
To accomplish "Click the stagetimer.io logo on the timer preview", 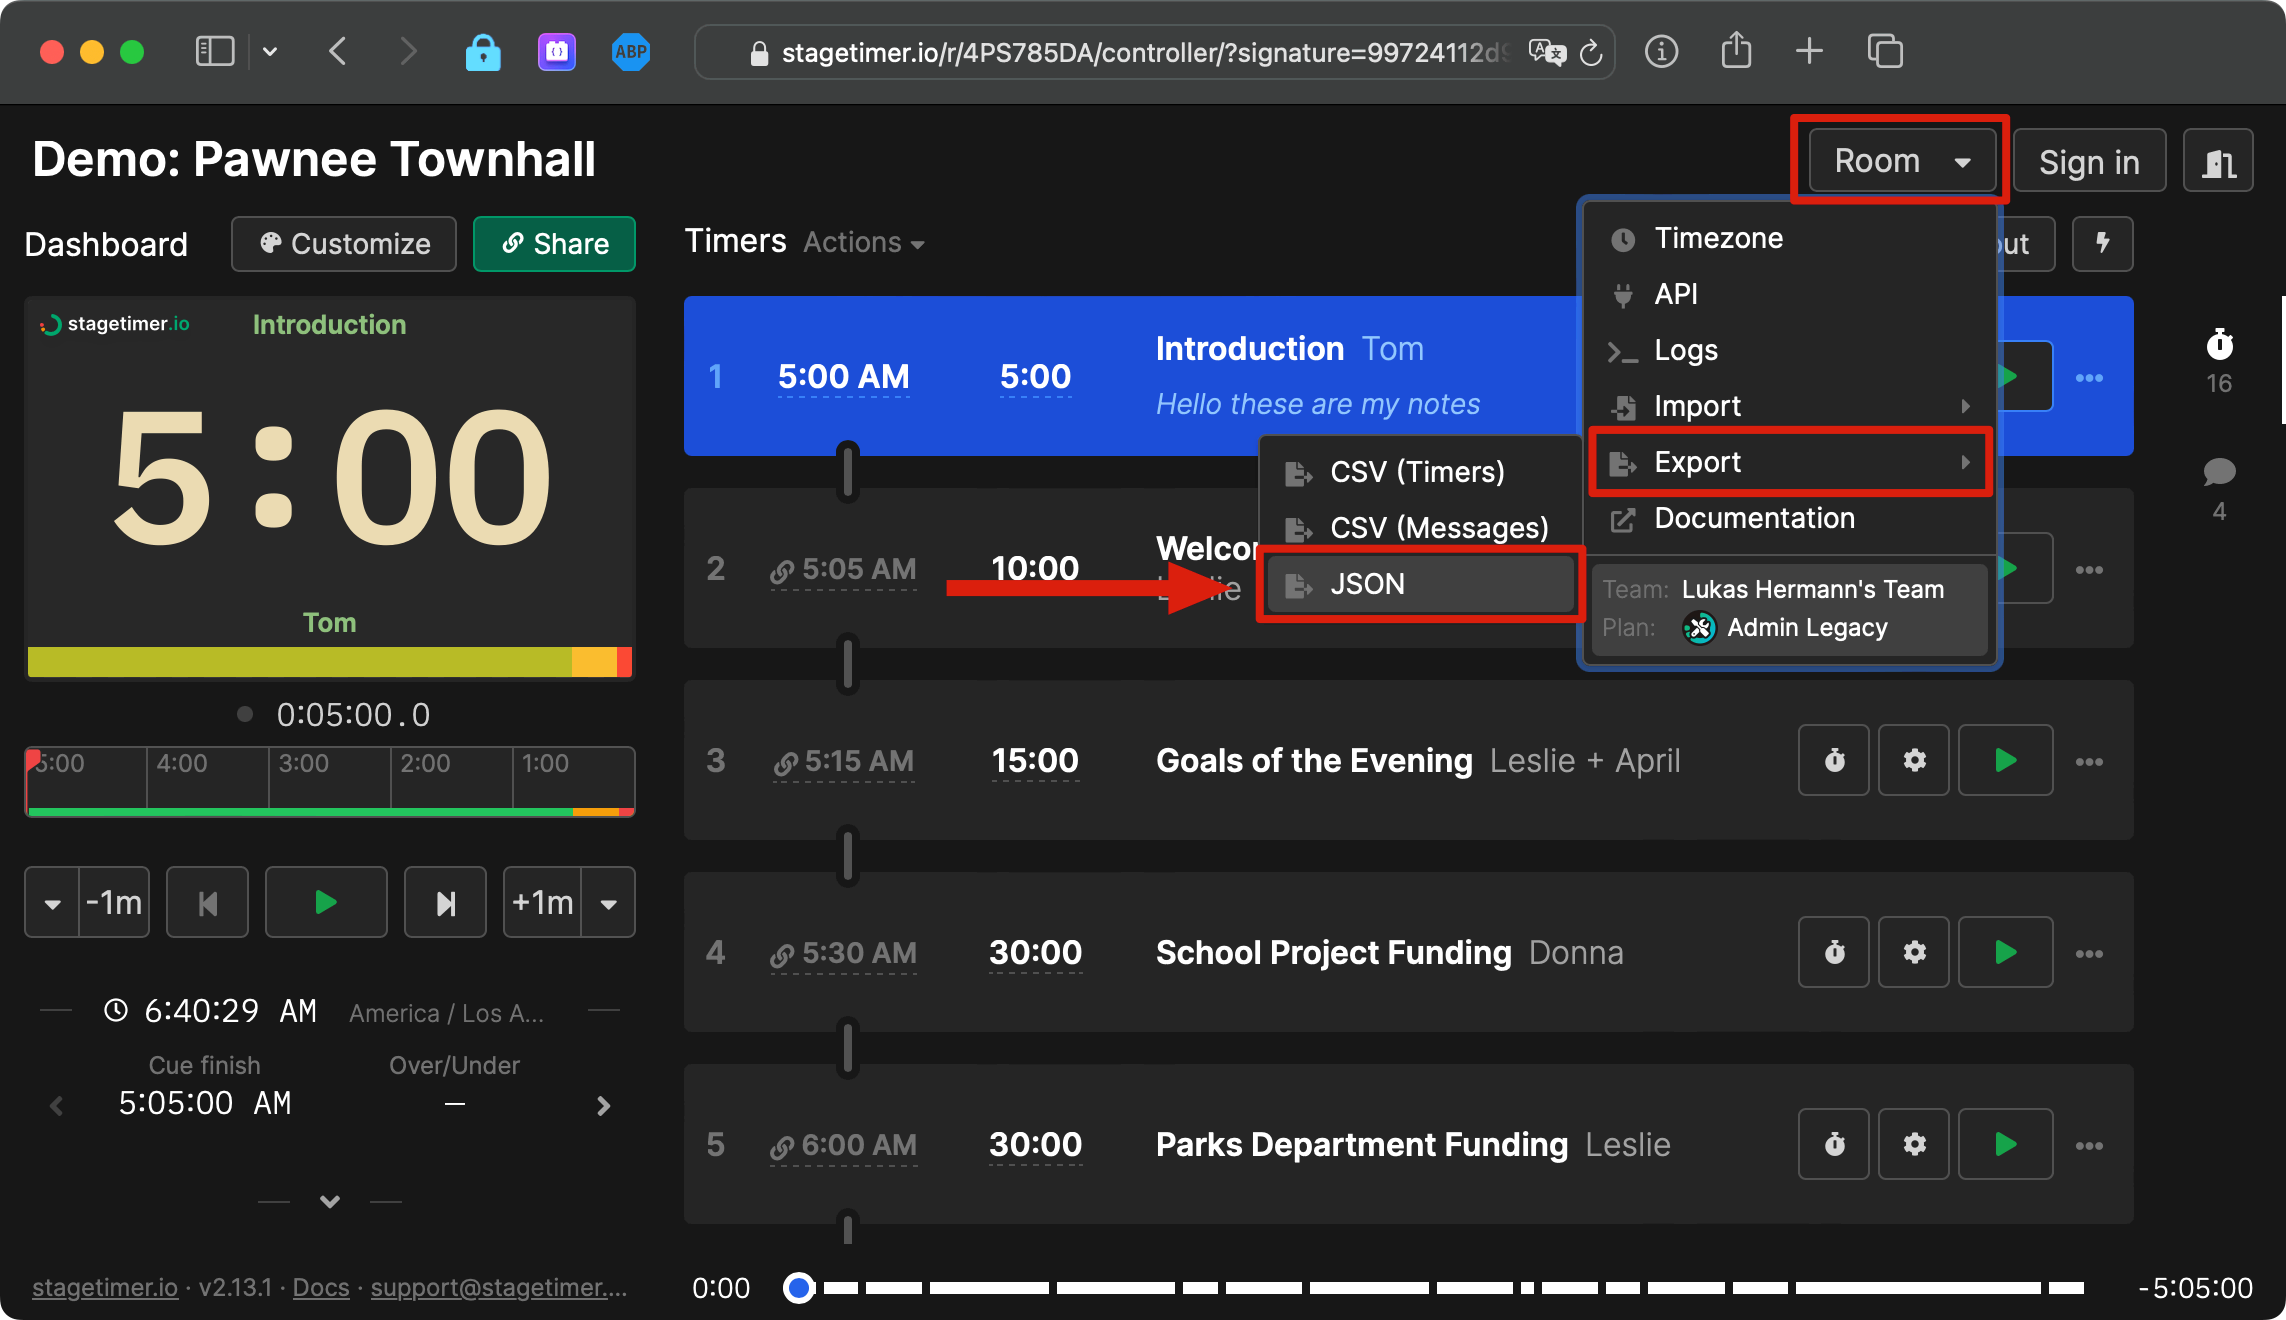I will click(115, 324).
